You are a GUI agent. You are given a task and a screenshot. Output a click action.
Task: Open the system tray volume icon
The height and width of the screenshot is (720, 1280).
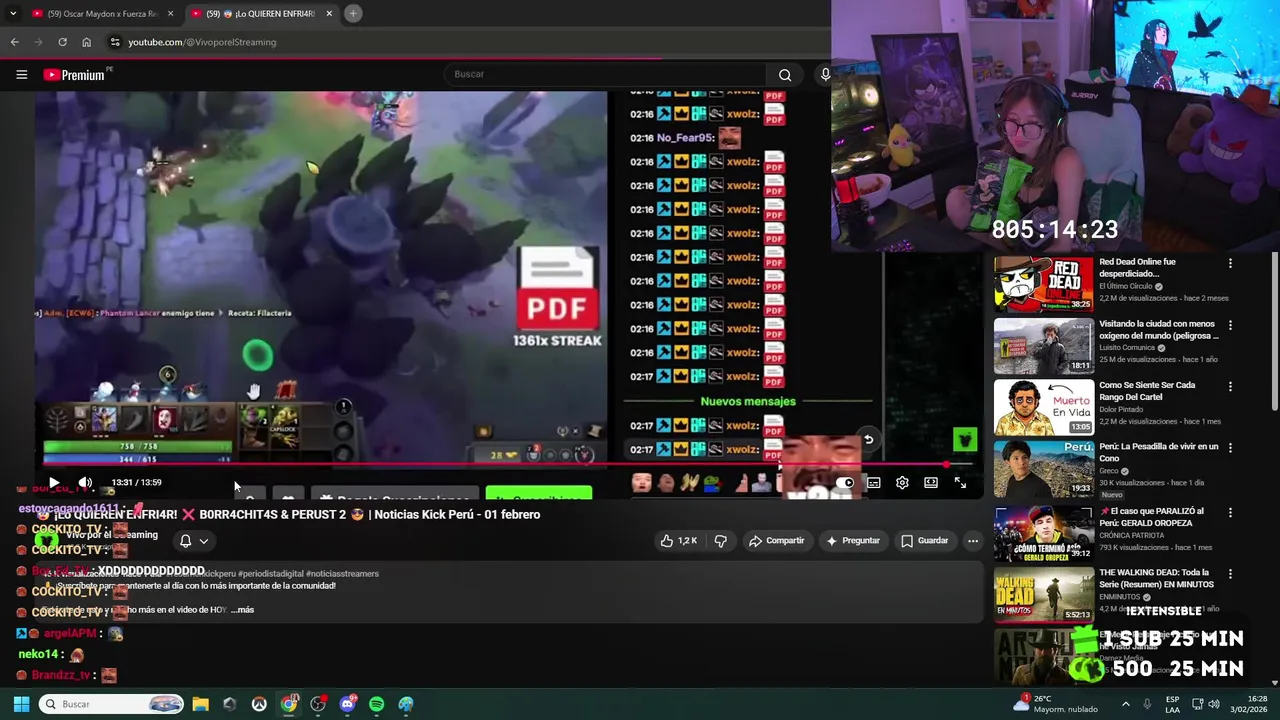(1214, 704)
